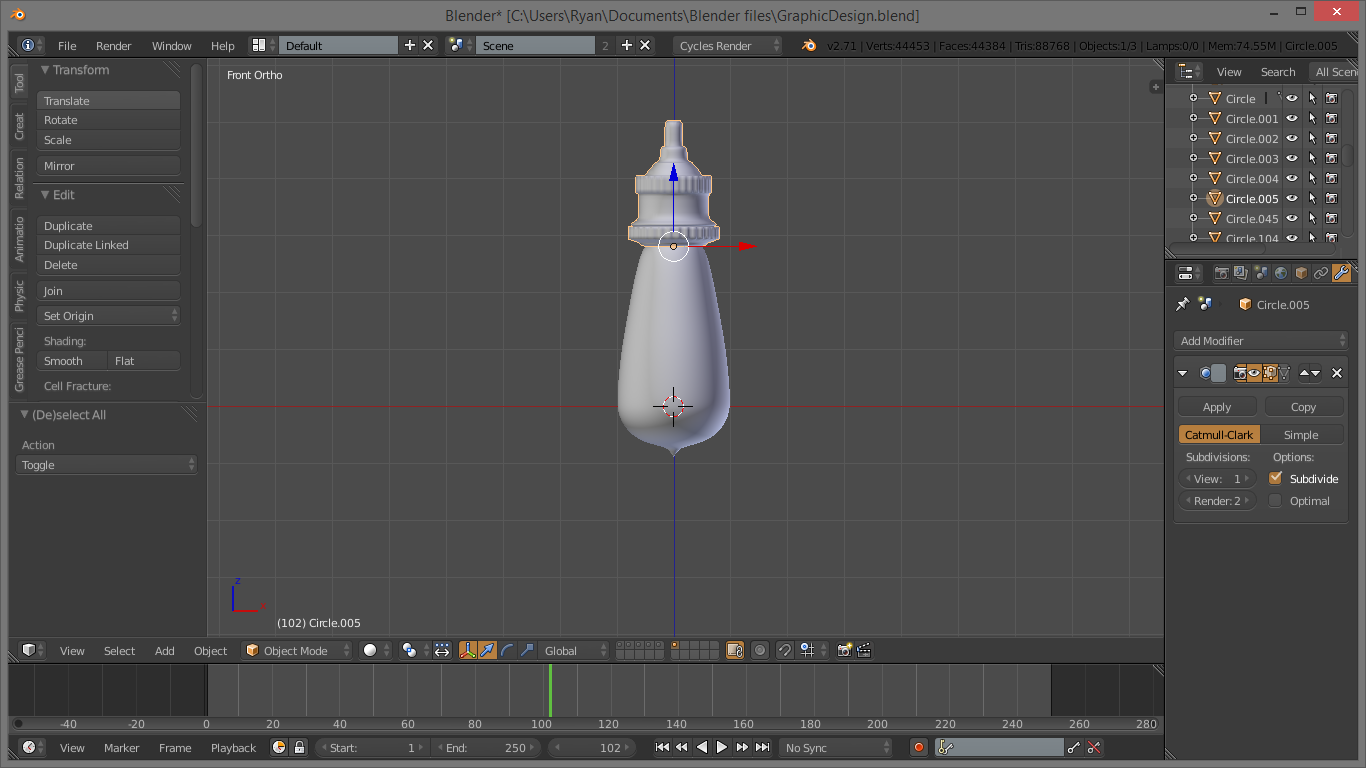Open the Modifiers wrench tab

tap(1342, 273)
